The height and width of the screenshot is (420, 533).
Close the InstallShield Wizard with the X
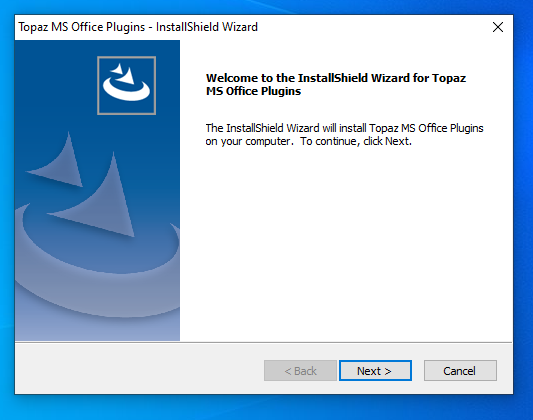(x=498, y=27)
